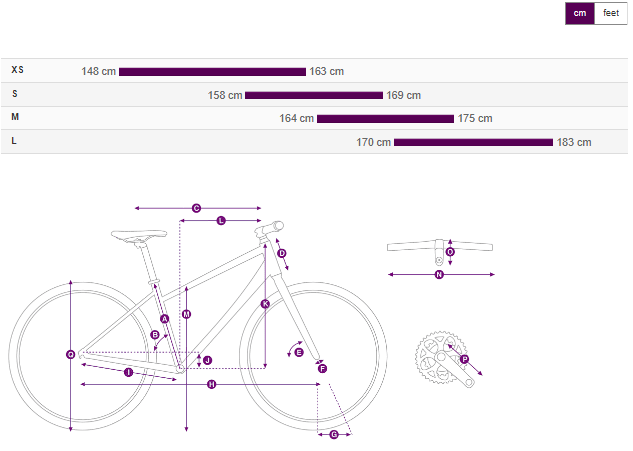Select the N handlebar width marker

tap(439, 274)
